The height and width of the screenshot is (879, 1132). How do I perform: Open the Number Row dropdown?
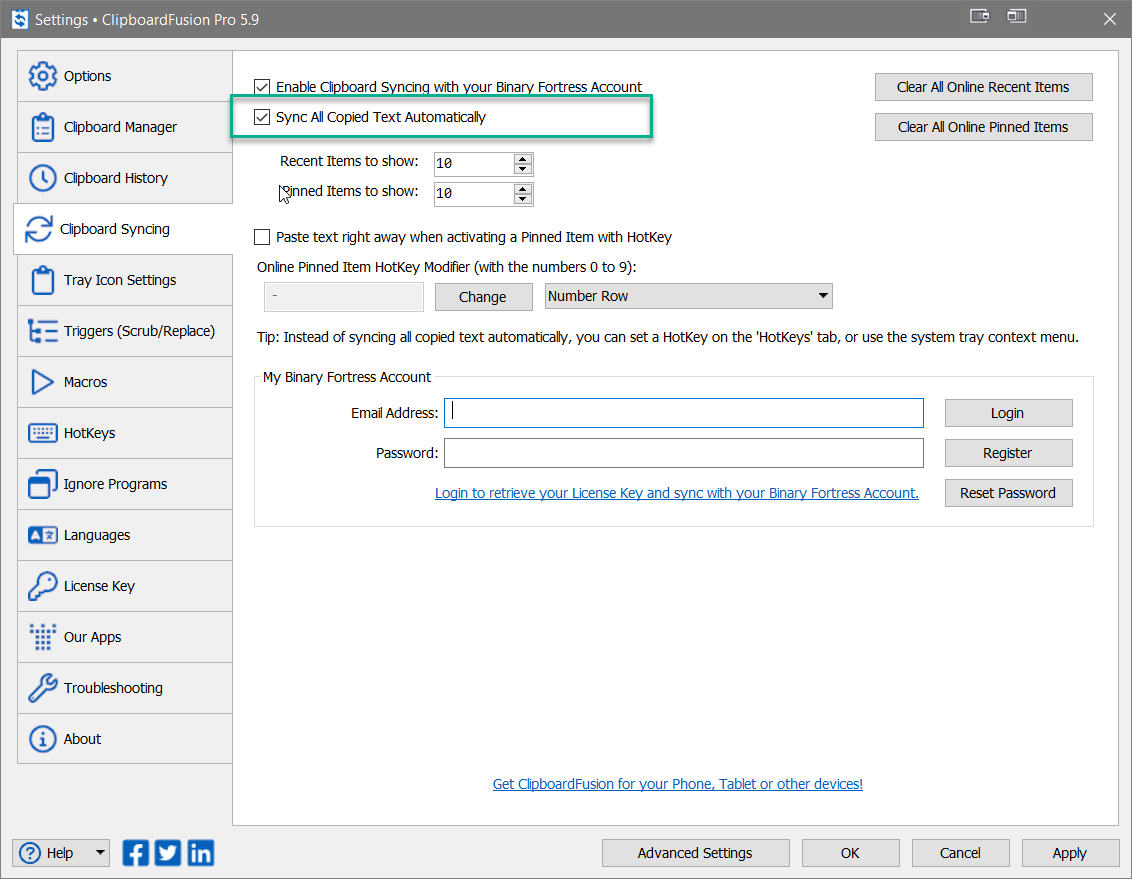689,296
